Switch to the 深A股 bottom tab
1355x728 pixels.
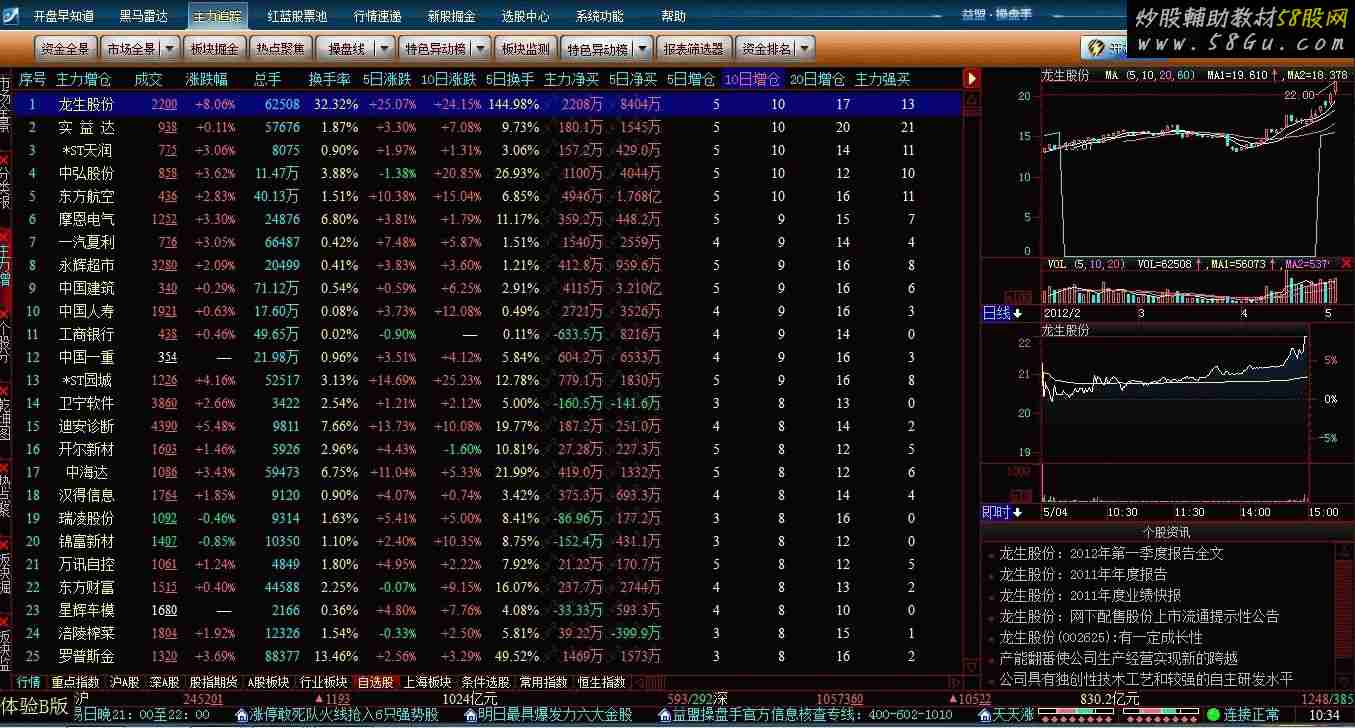point(164,682)
